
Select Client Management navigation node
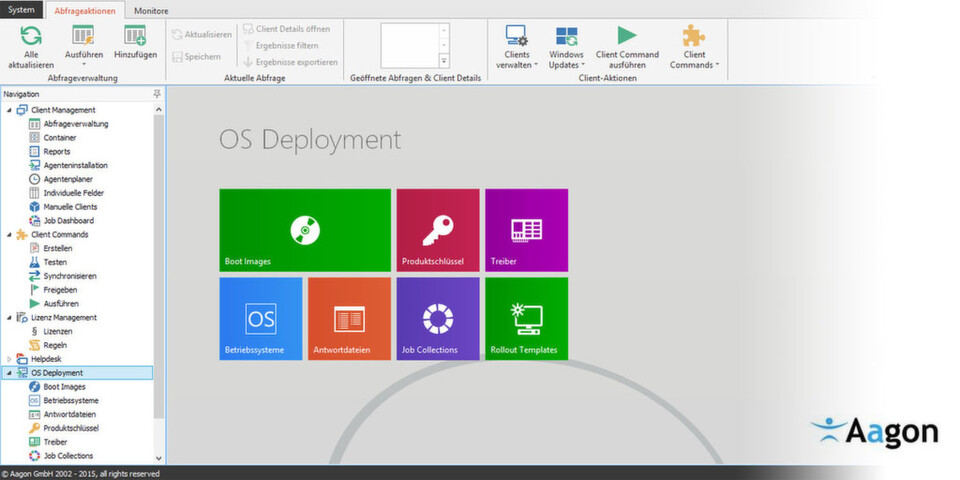[x=63, y=110]
